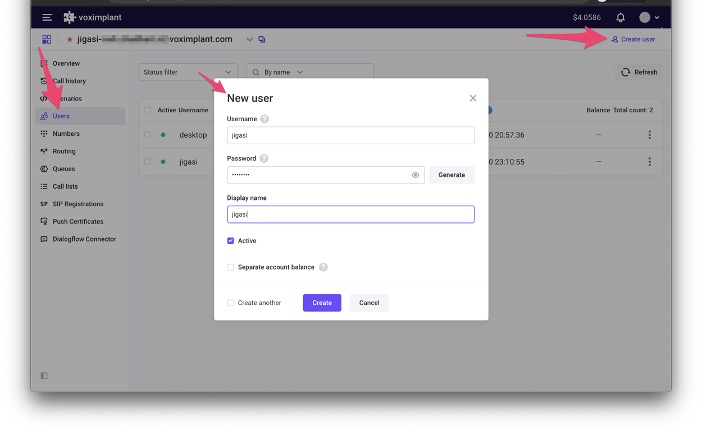Viewport: 702px width, 432px height.
Task: Open the hamburger navigation menu
Action: tap(47, 17)
